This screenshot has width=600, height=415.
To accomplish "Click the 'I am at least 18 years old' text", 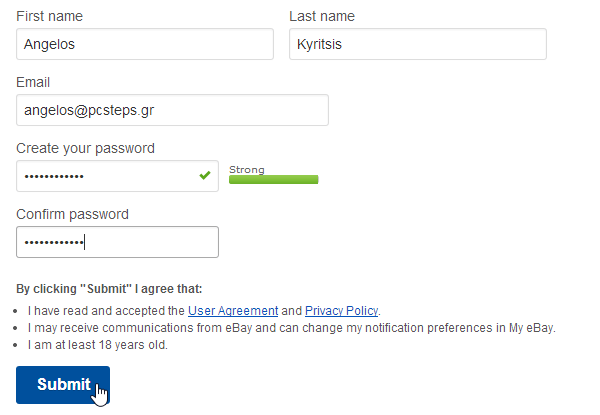I will (98, 345).
